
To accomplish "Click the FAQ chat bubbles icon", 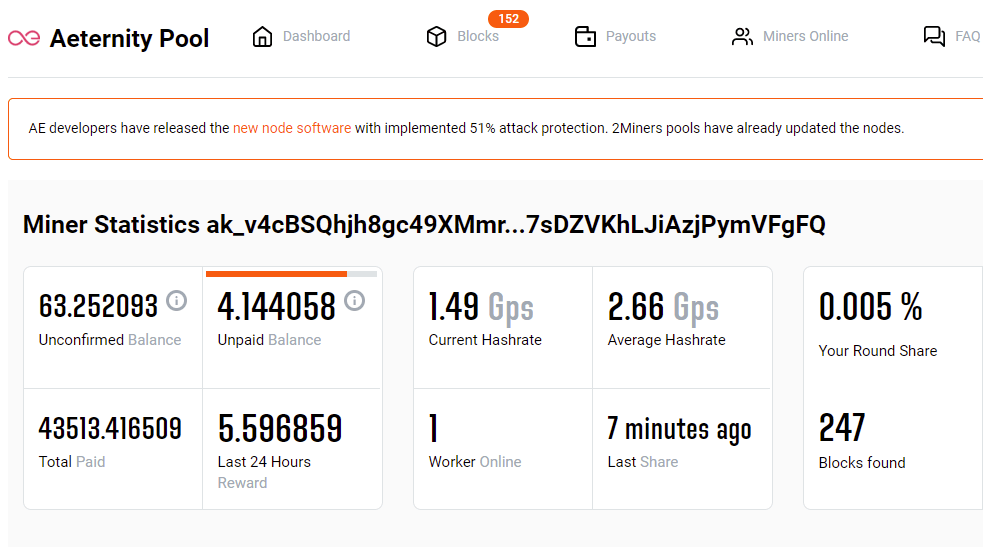I will pos(934,36).
